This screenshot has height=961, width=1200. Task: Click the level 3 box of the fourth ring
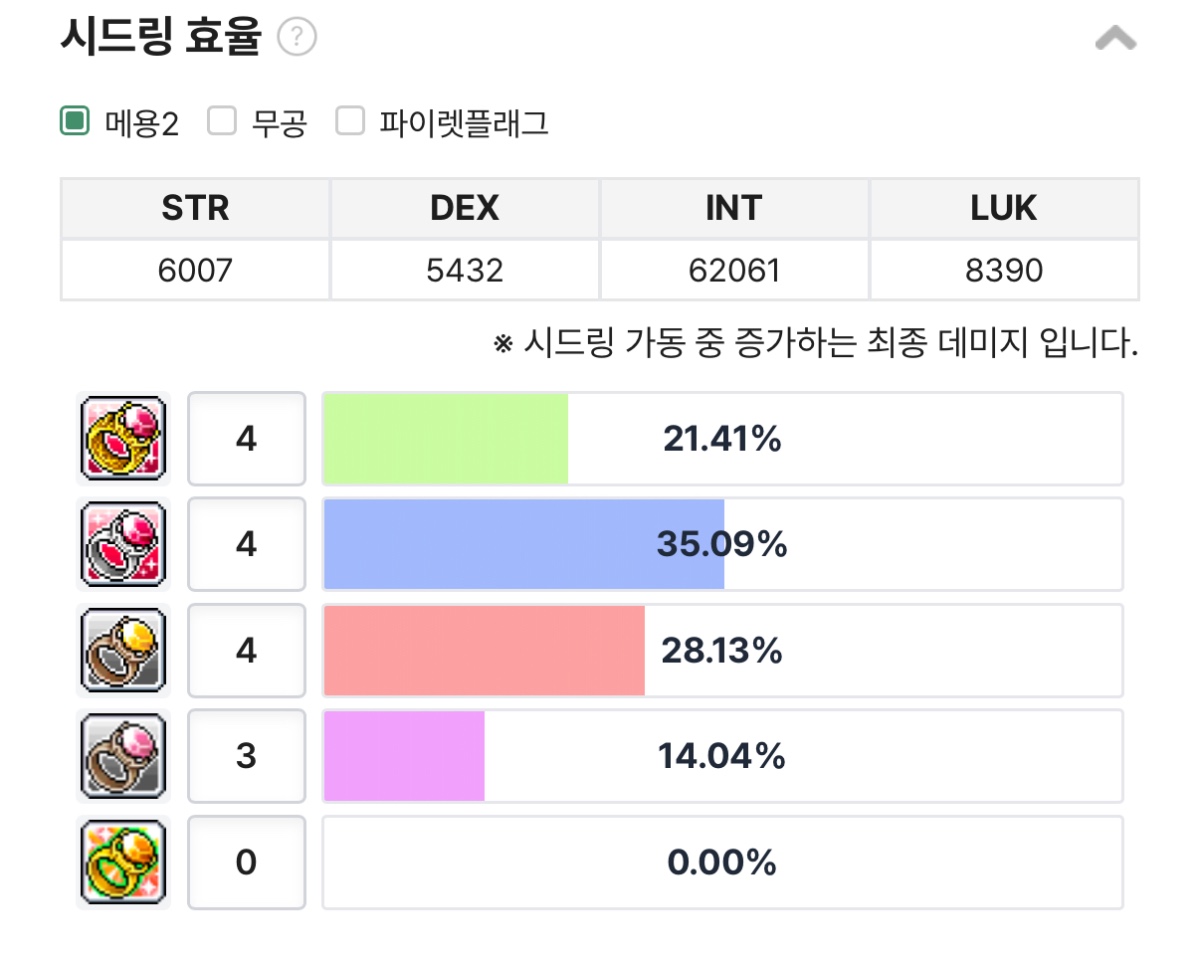pyautogui.click(x=246, y=756)
